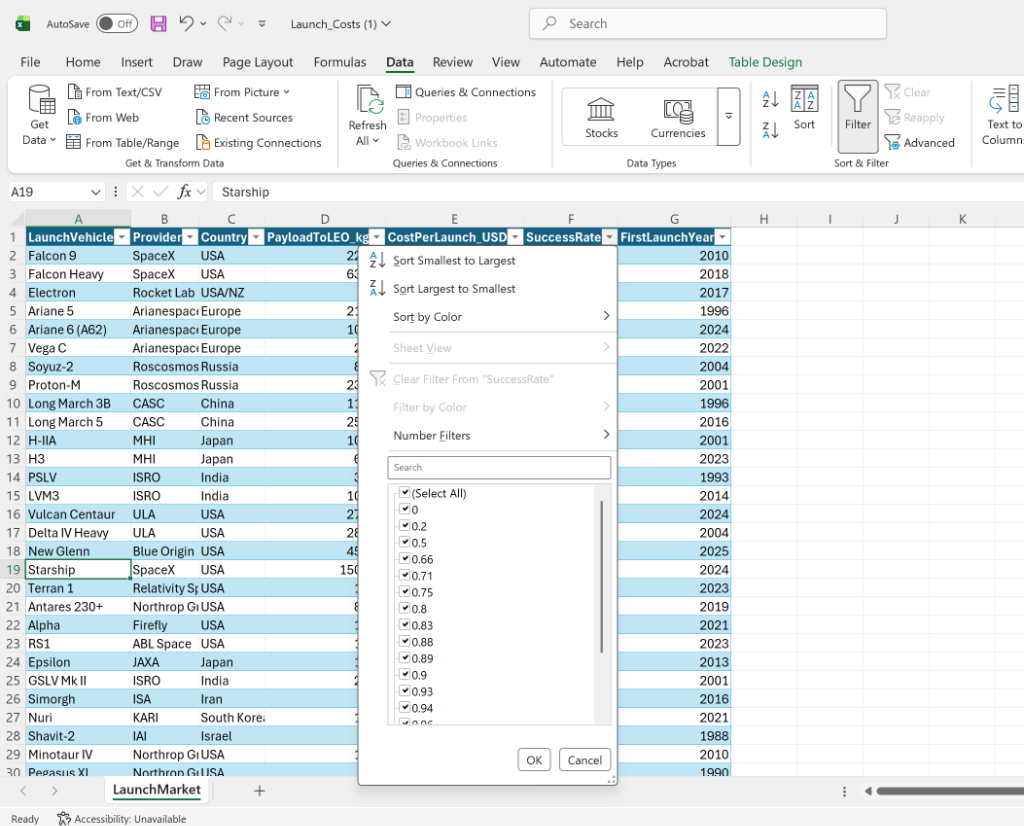Viewport: 1024px width, 826px height.
Task: Cancel the filter menu
Action: click(x=585, y=760)
